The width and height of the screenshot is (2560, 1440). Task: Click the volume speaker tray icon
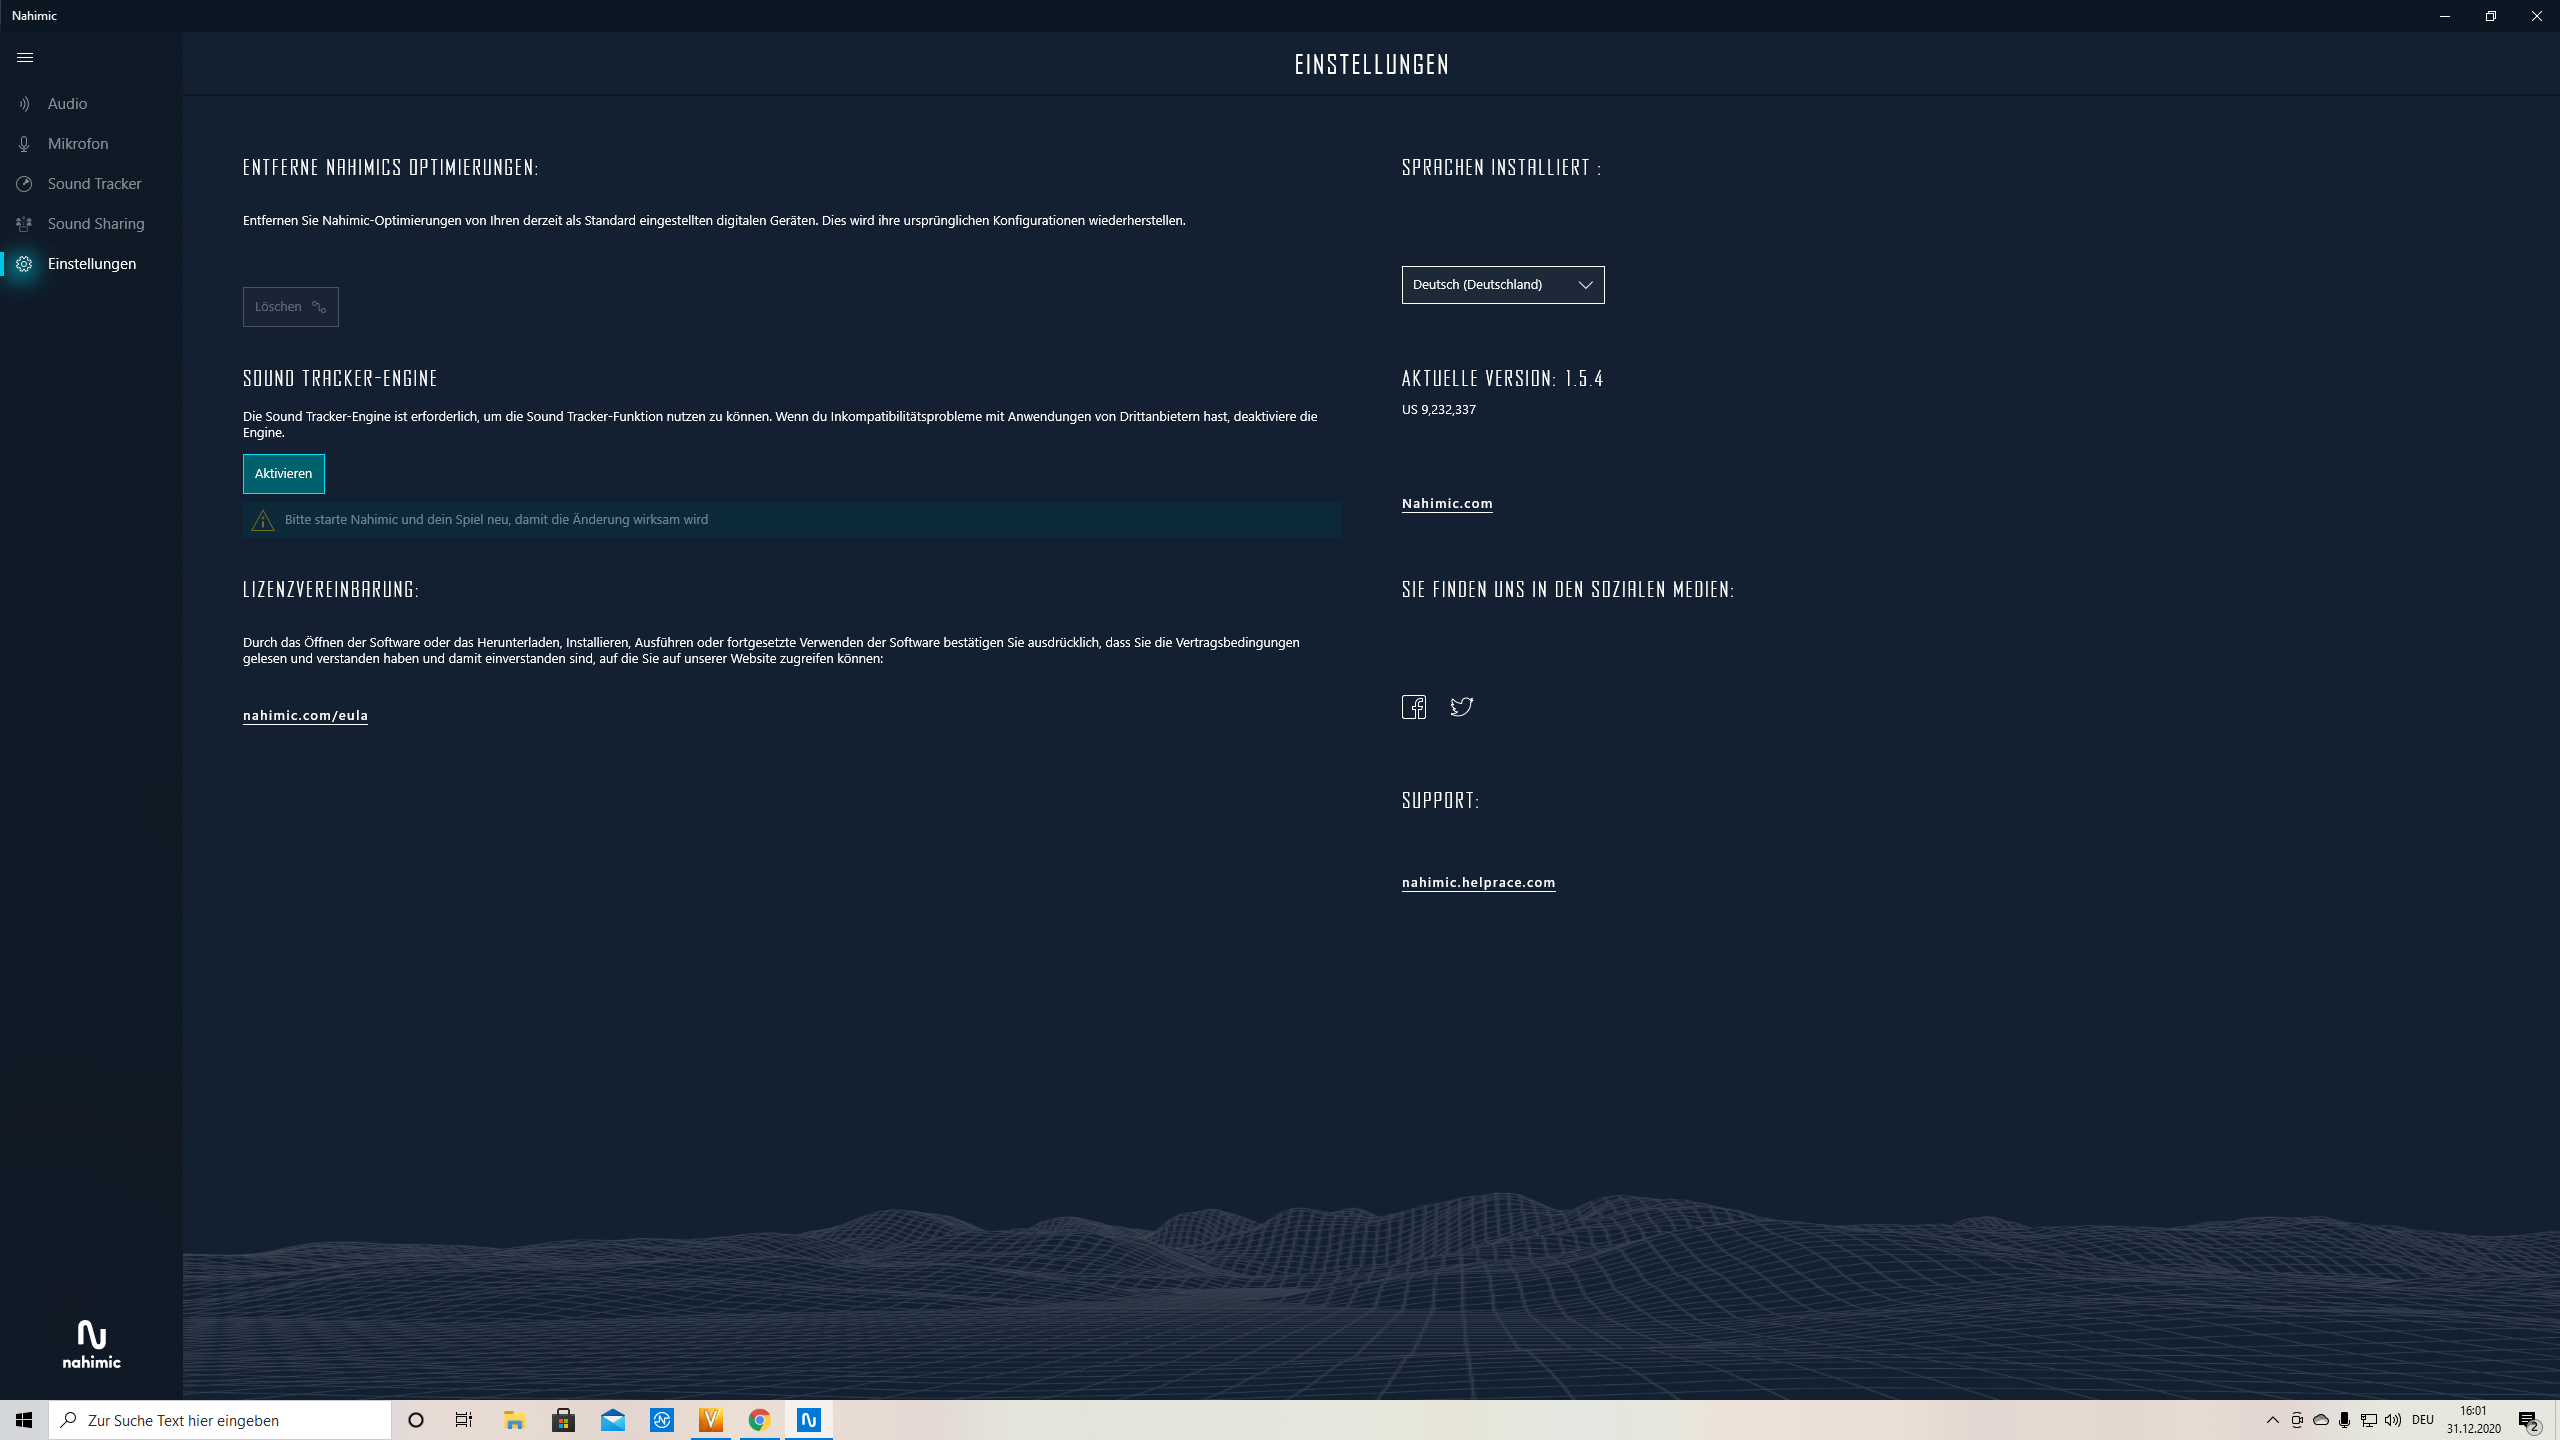click(2393, 1420)
